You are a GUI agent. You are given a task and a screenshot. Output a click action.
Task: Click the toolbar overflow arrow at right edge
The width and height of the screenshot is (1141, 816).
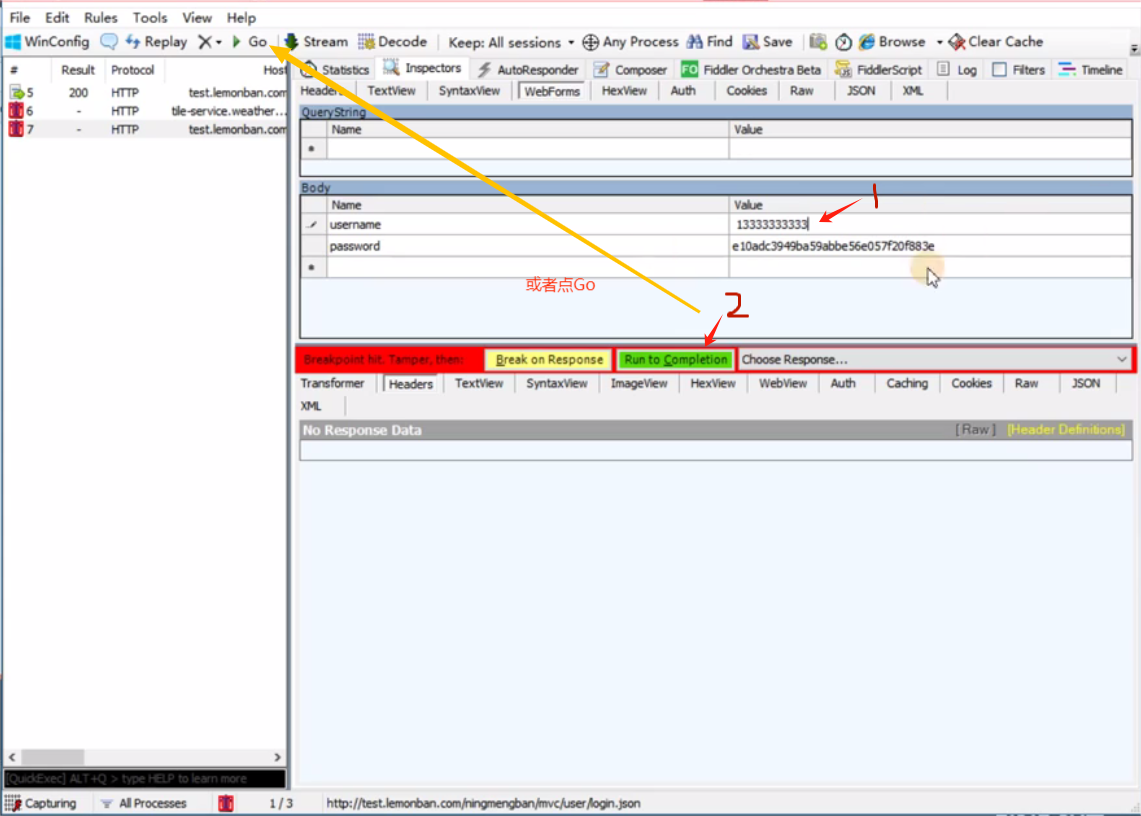point(1134,49)
